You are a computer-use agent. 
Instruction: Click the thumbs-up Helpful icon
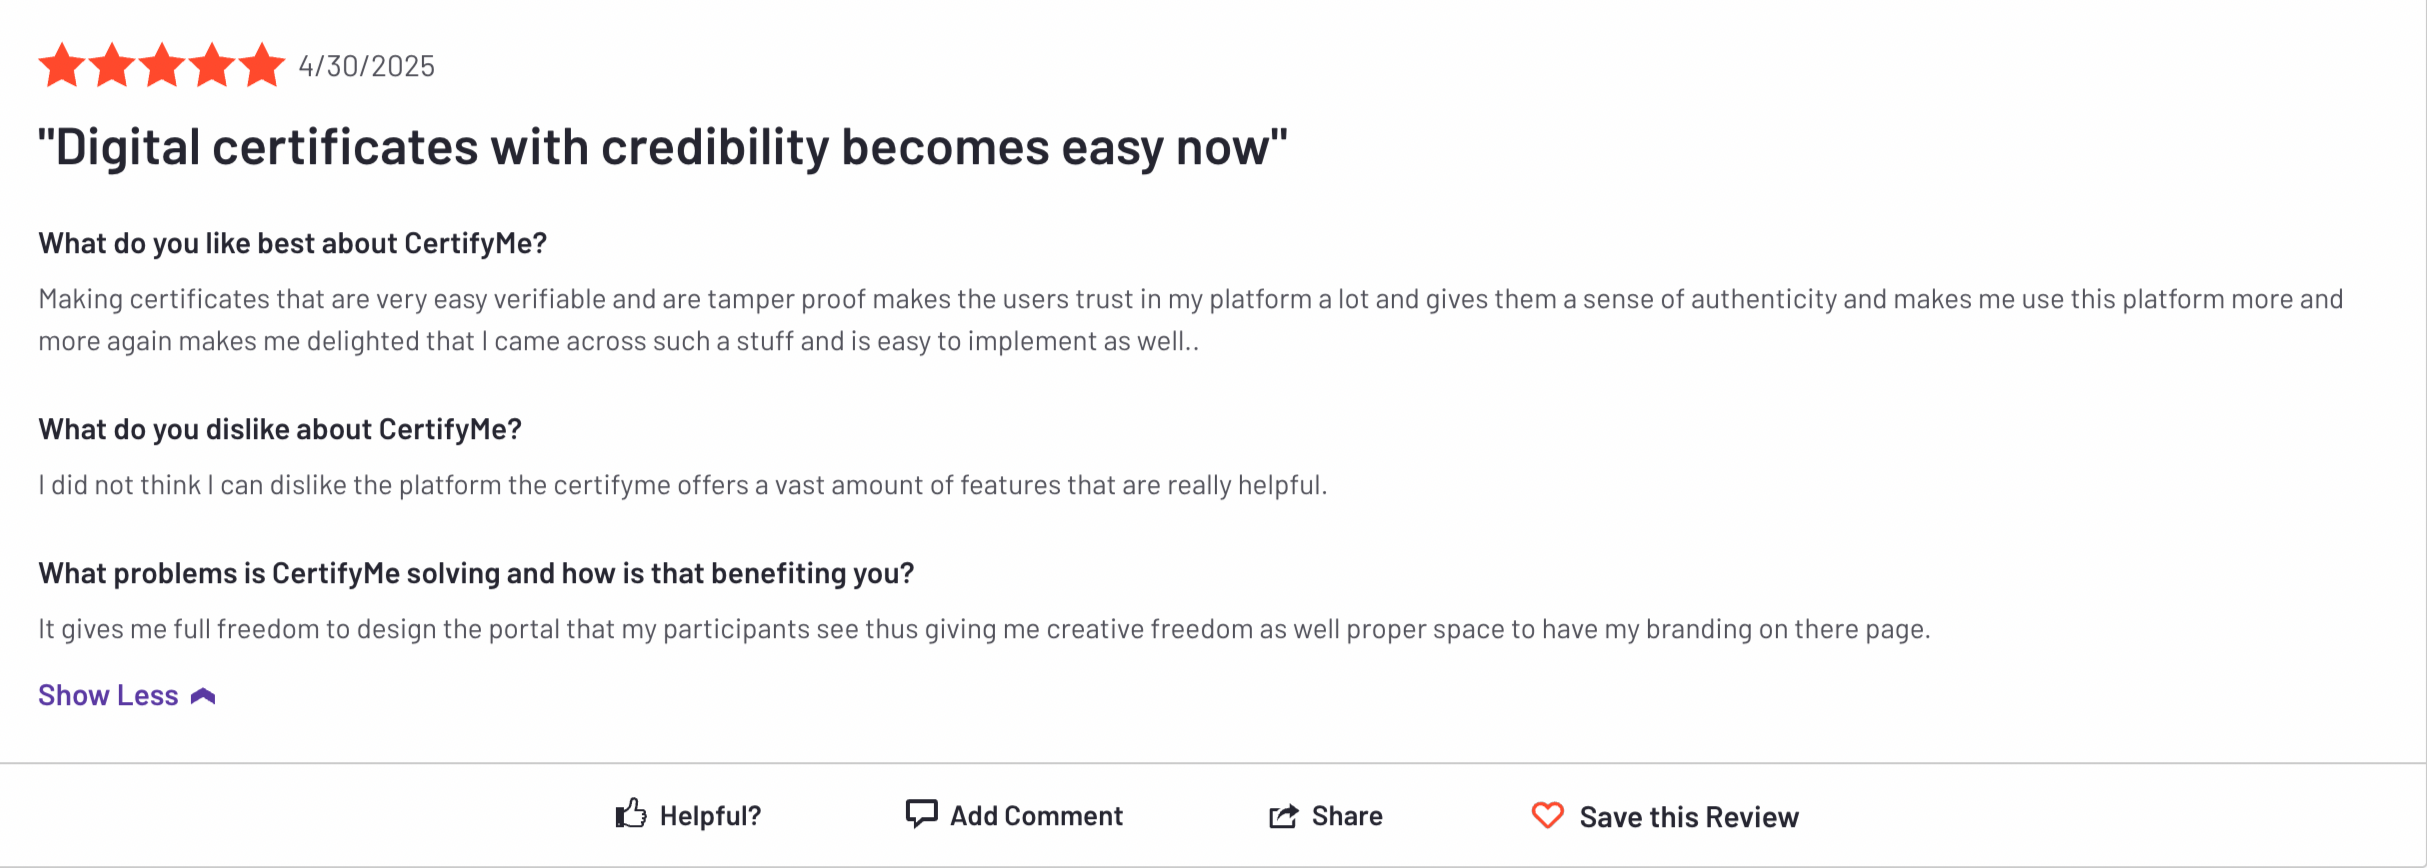631,814
